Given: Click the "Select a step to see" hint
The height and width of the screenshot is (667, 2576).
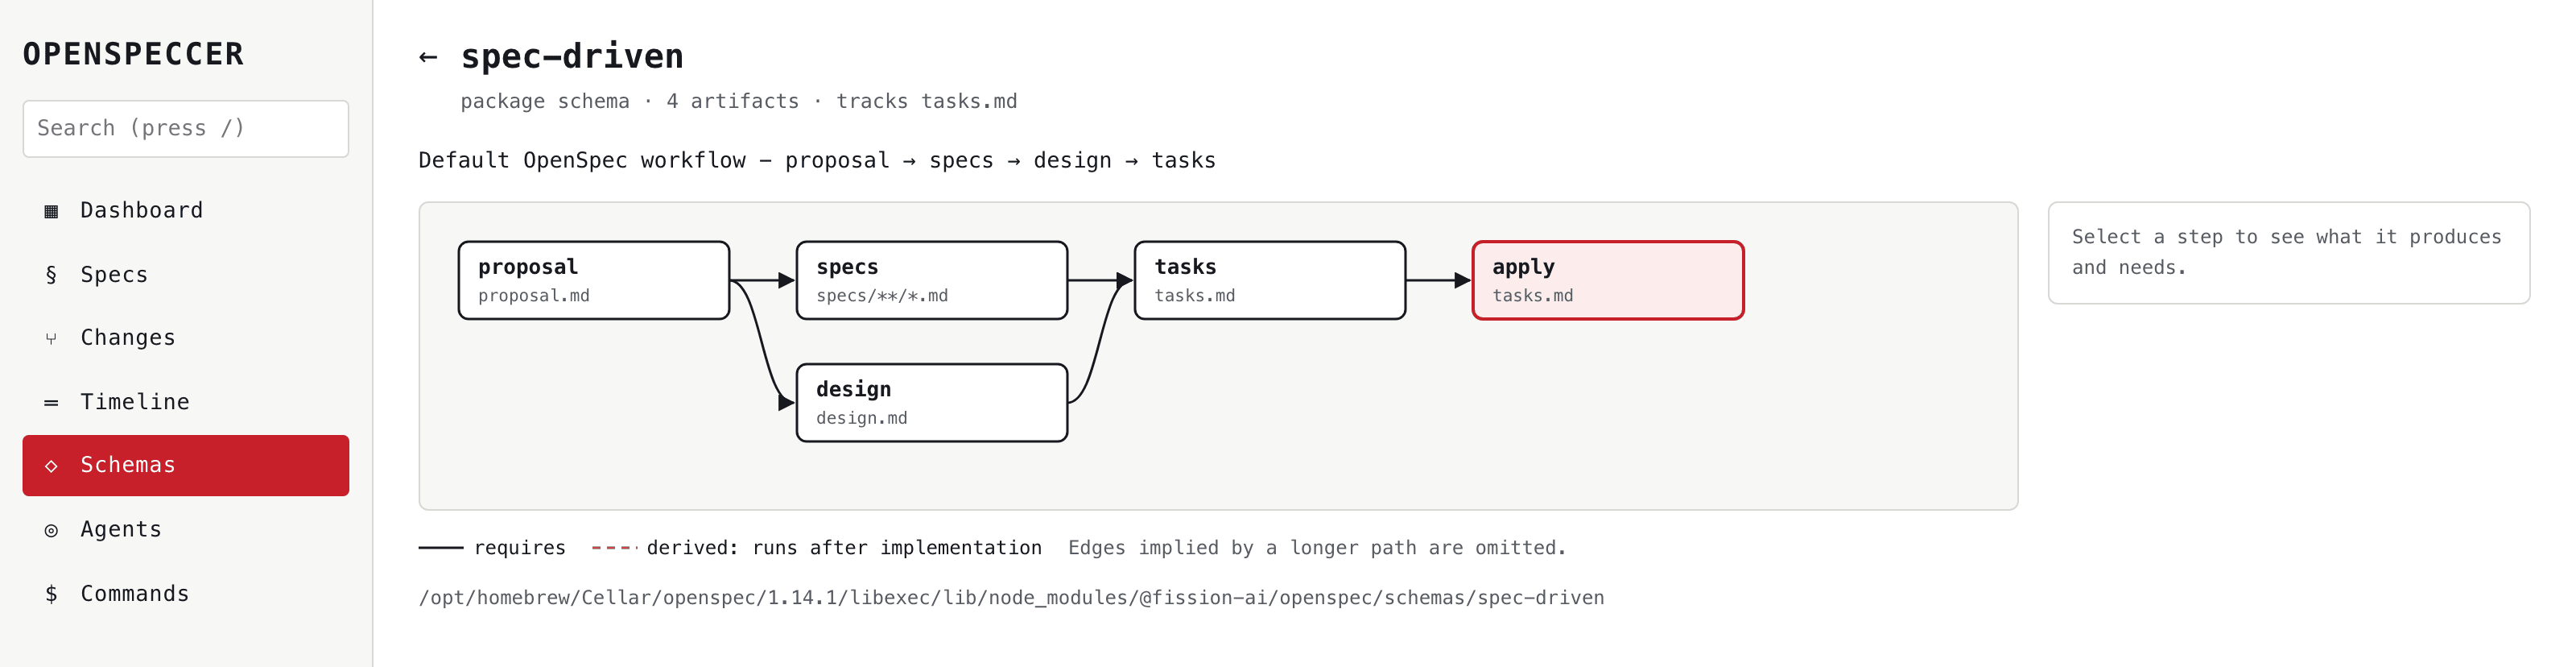Looking at the screenshot, I should [x=2286, y=252].
